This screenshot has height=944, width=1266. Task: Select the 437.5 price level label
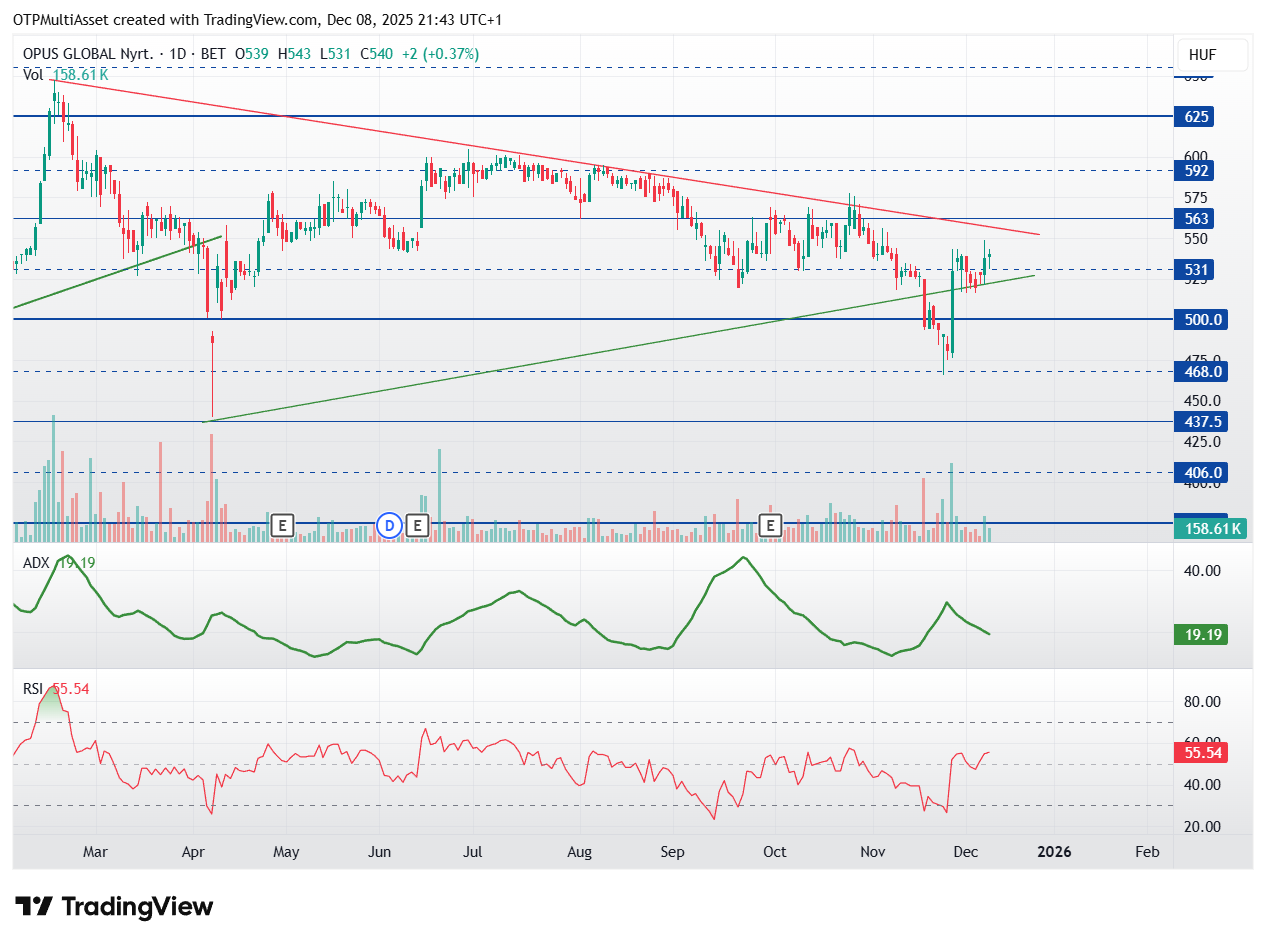tap(1200, 422)
